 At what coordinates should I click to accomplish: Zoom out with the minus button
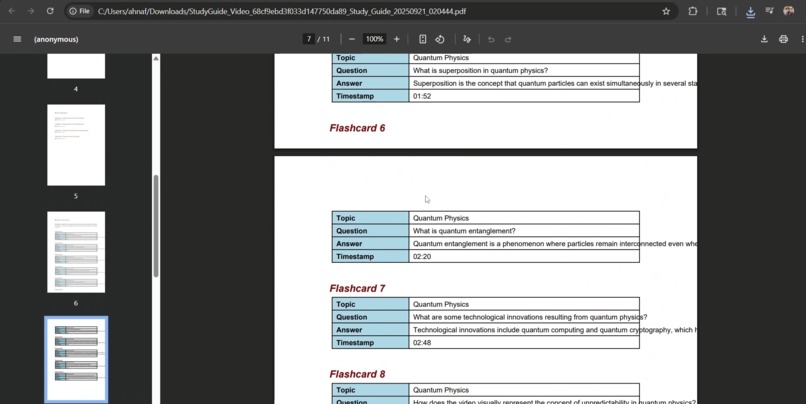point(352,39)
